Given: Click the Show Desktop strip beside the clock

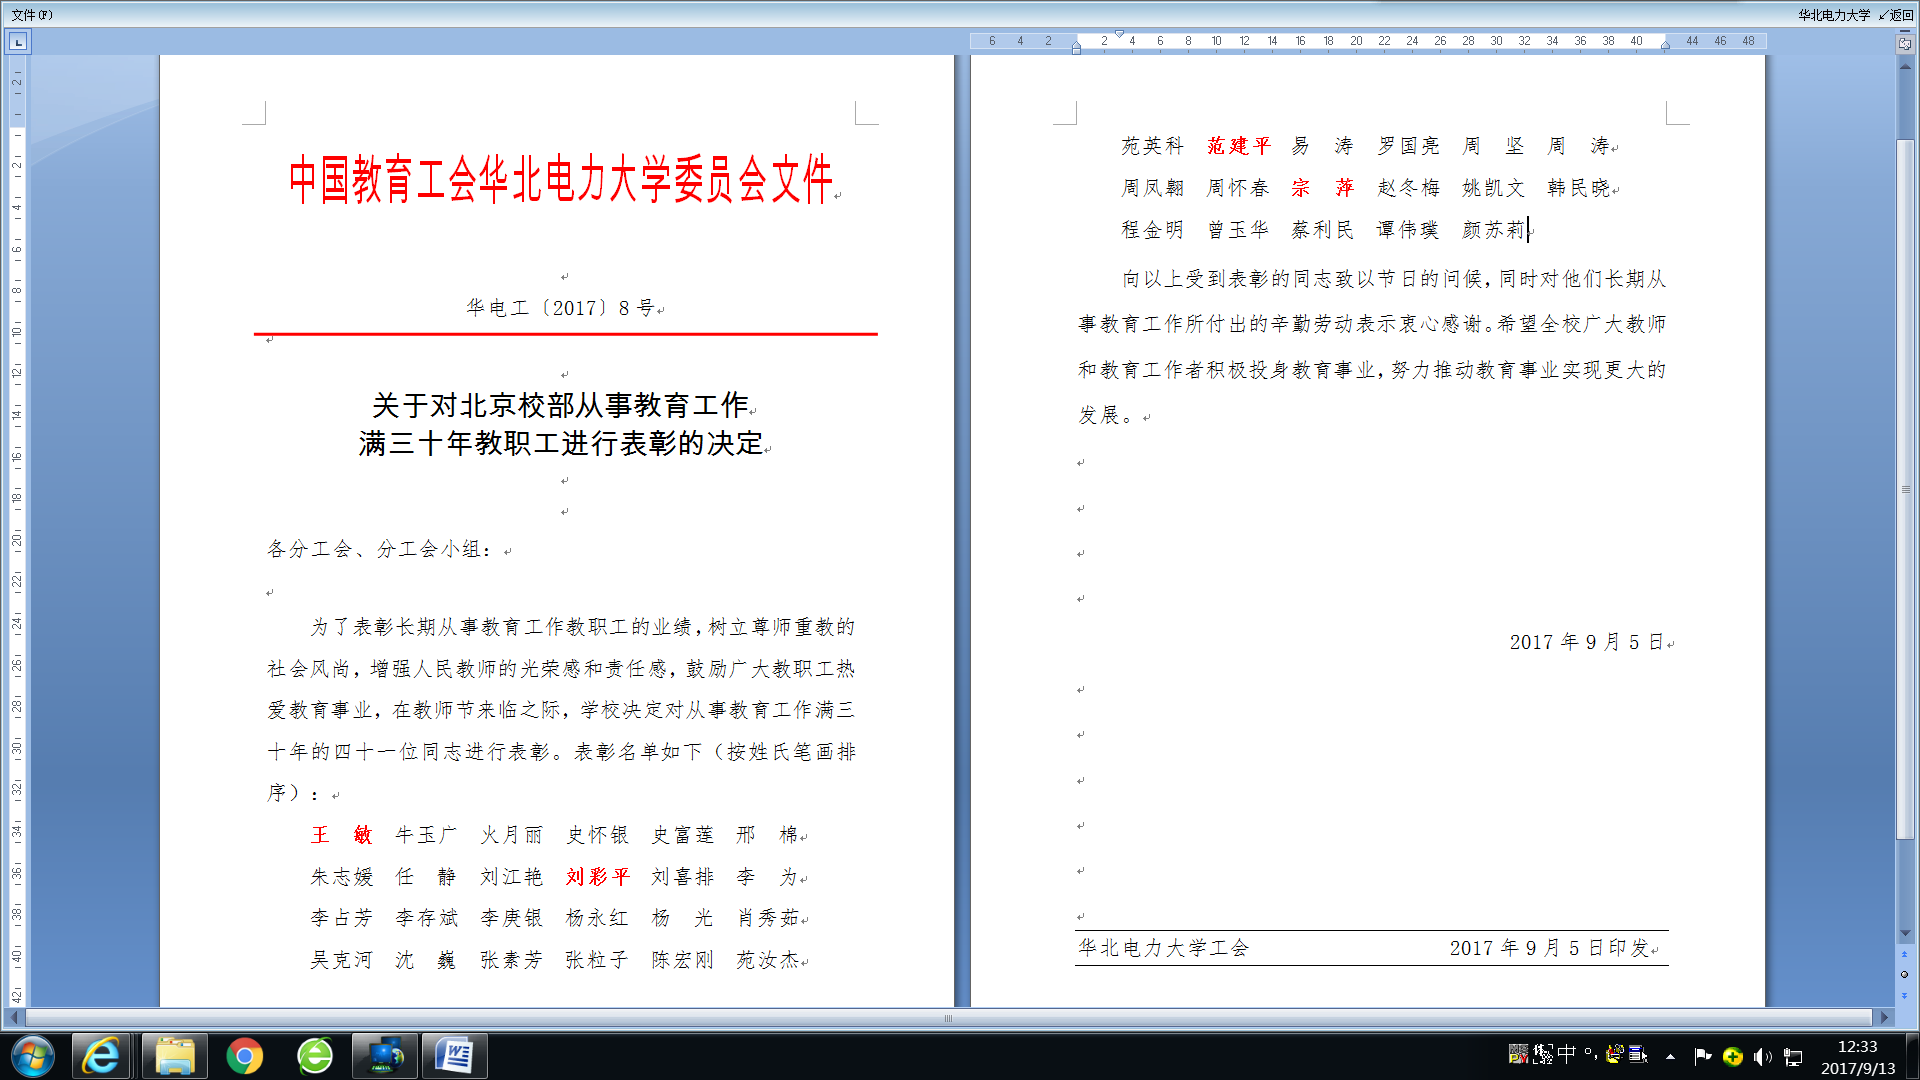Looking at the screenshot, I should click(x=1912, y=1056).
